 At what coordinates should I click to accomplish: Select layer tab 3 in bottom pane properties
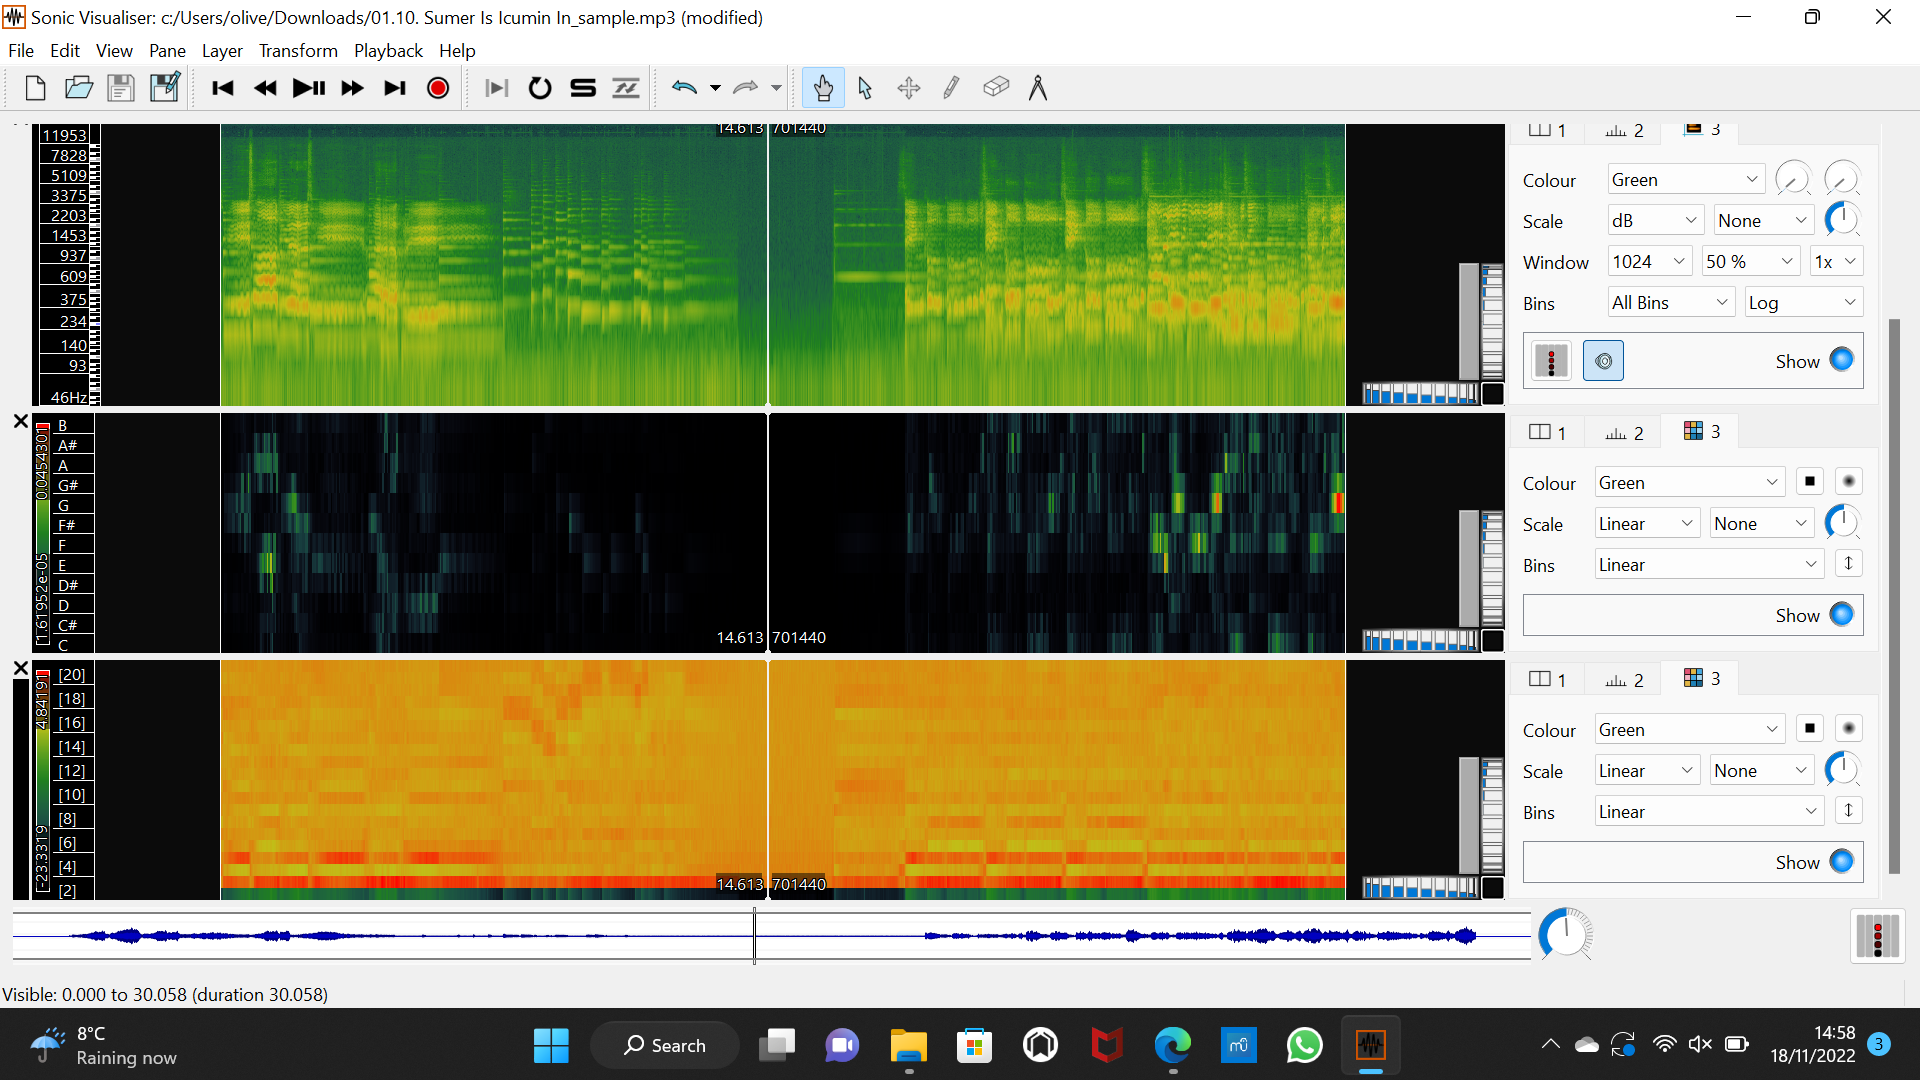pos(1702,678)
